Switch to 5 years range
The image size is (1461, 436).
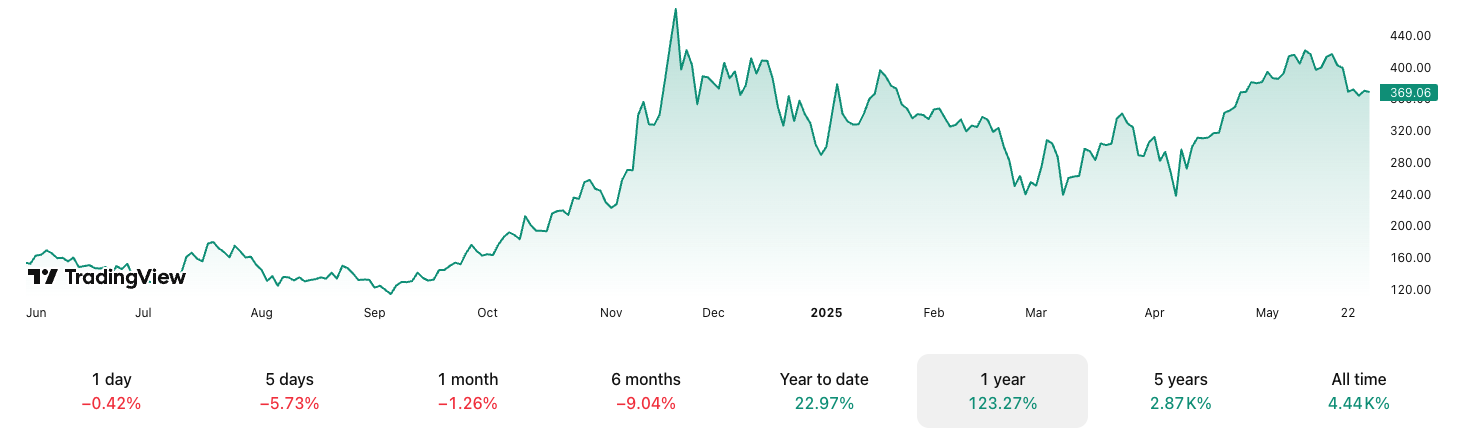(1181, 391)
